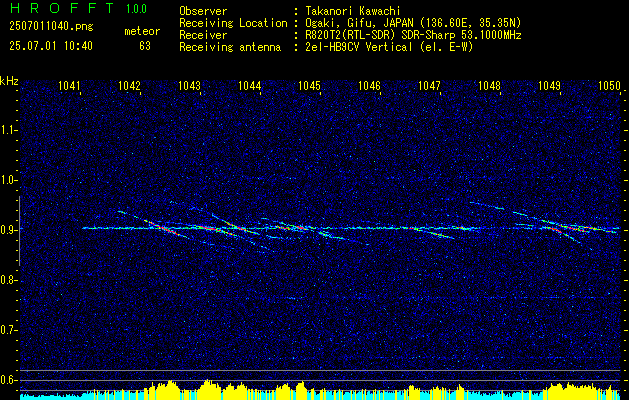Click the 0.7 kHz frequency label
629x400 pixels.
tap(8, 330)
